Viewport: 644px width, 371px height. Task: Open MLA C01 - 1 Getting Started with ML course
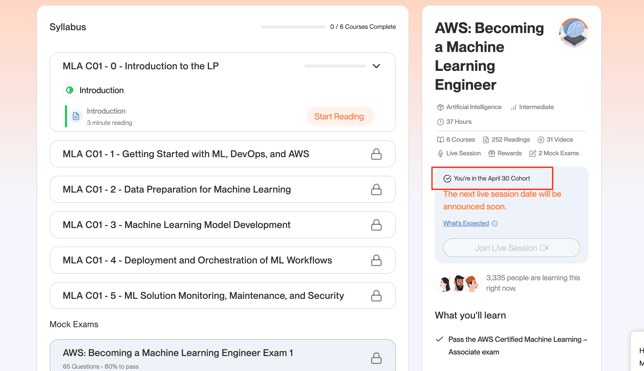223,154
